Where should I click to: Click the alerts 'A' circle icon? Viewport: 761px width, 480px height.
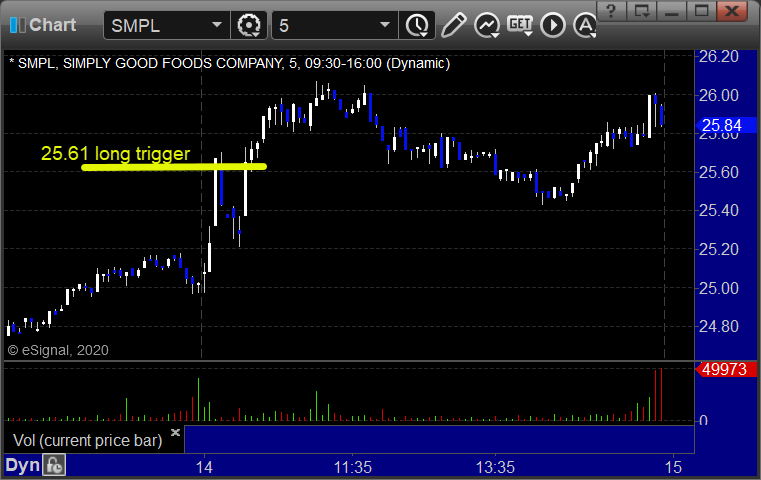tap(585, 25)
